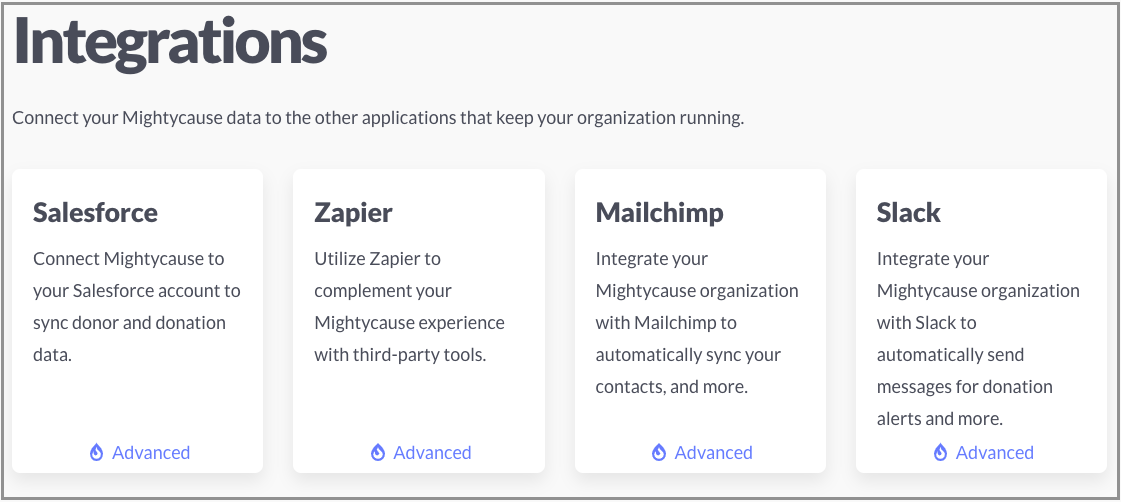
Task: Select the Slack card title
Action: coord(909,212)
